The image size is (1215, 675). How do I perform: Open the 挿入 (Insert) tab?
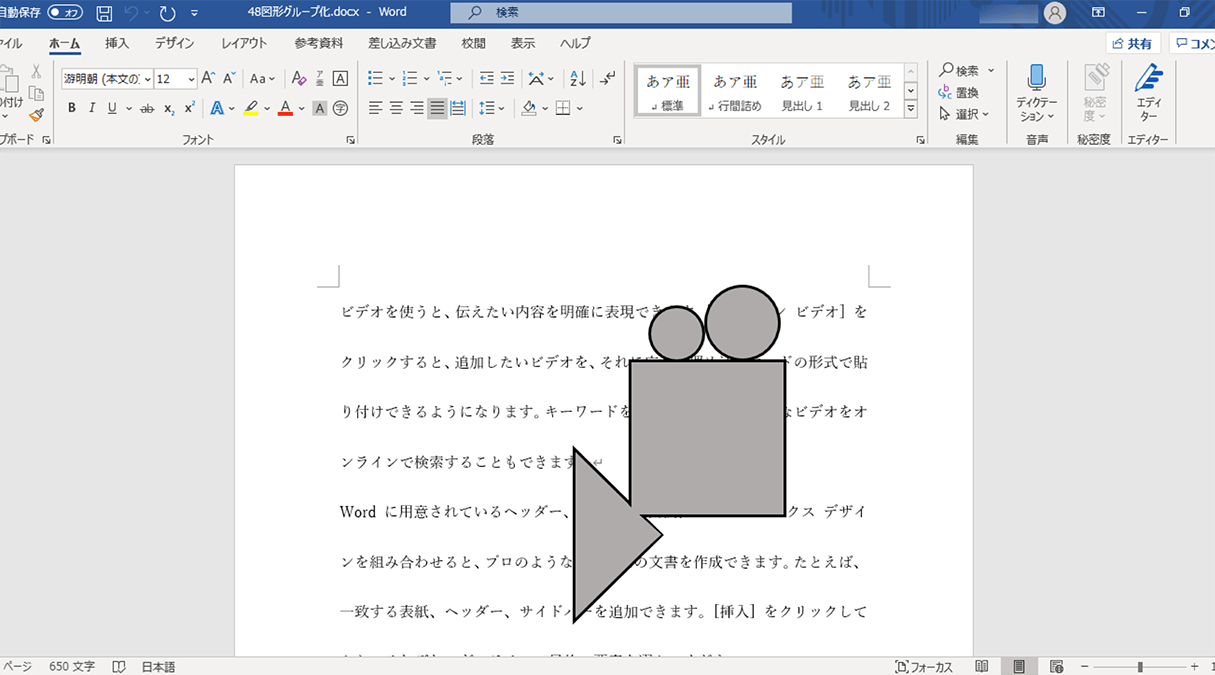pyautogui.click(x=117, y=44)
